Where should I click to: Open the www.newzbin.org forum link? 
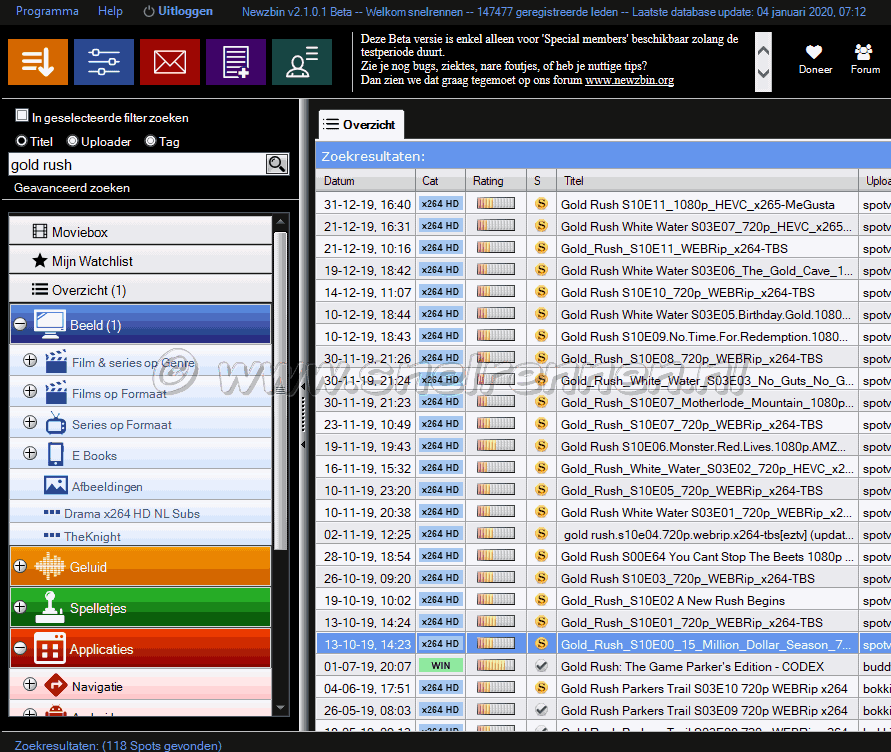coord(630,80)
